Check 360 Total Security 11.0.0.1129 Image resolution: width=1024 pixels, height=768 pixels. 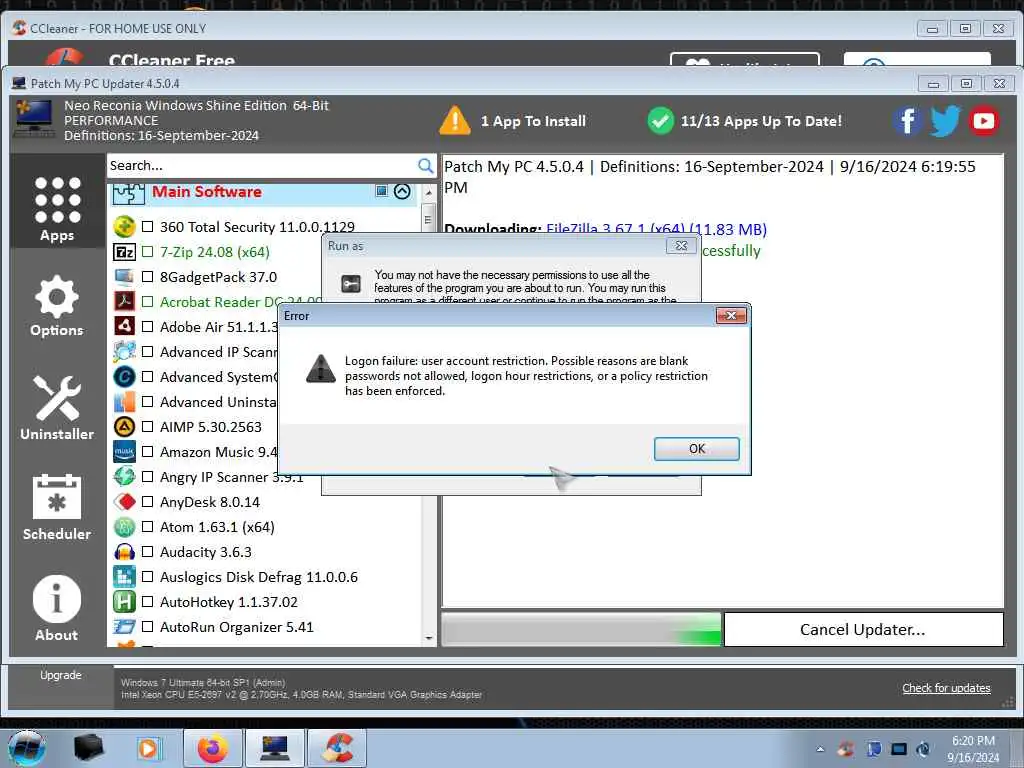click(148, 227)
